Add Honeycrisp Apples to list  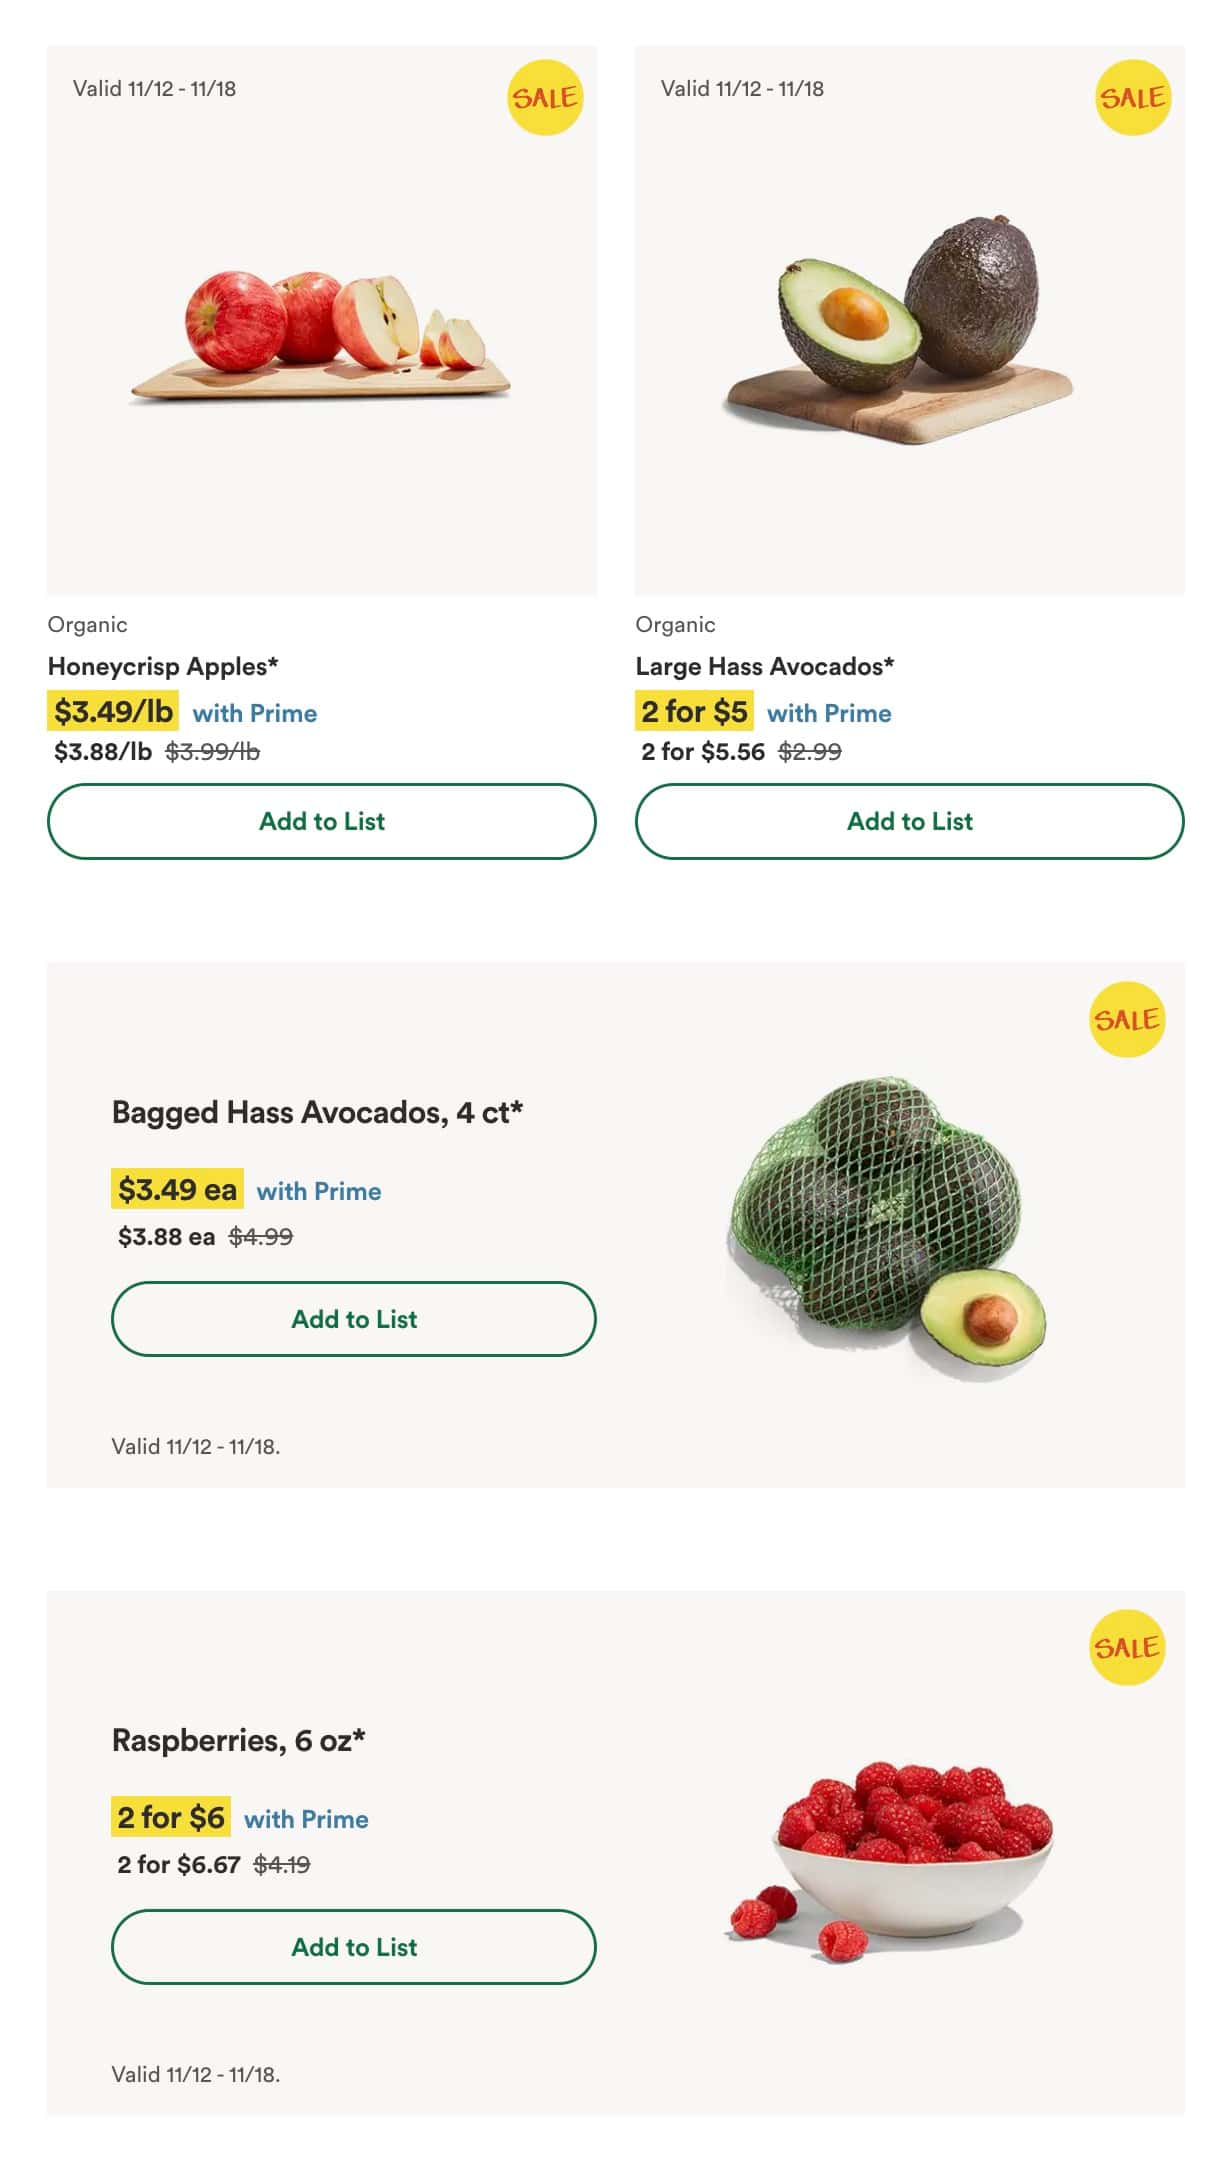tap(322, 821)
